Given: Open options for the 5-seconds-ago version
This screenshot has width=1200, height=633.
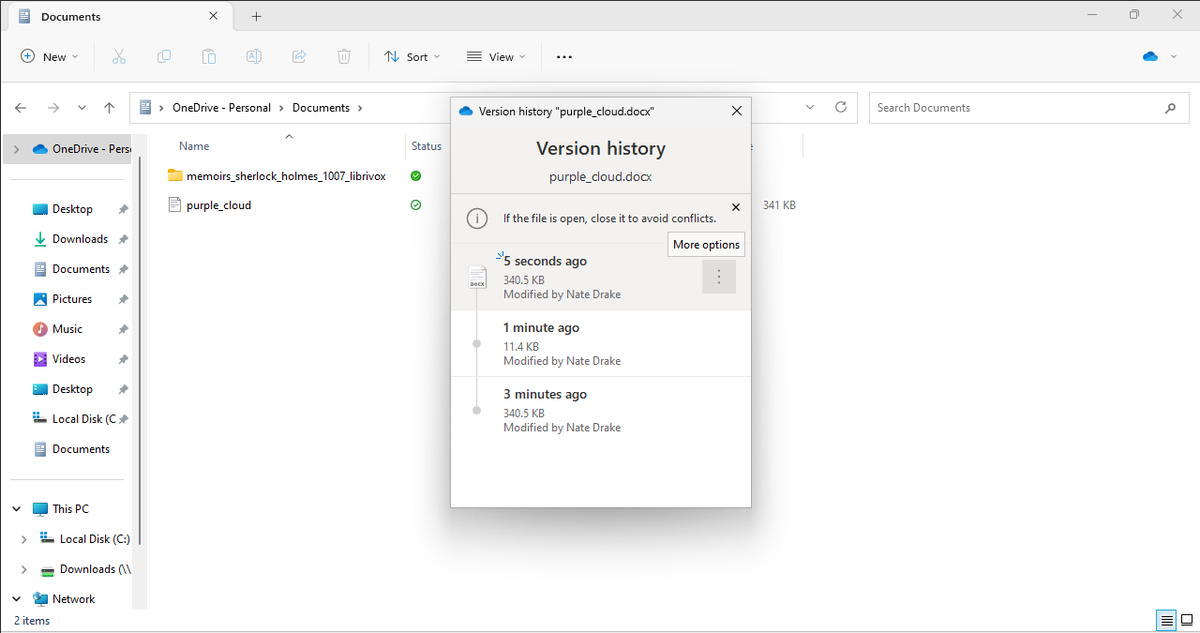Looking at the screenshot, I should pos(719,277).
